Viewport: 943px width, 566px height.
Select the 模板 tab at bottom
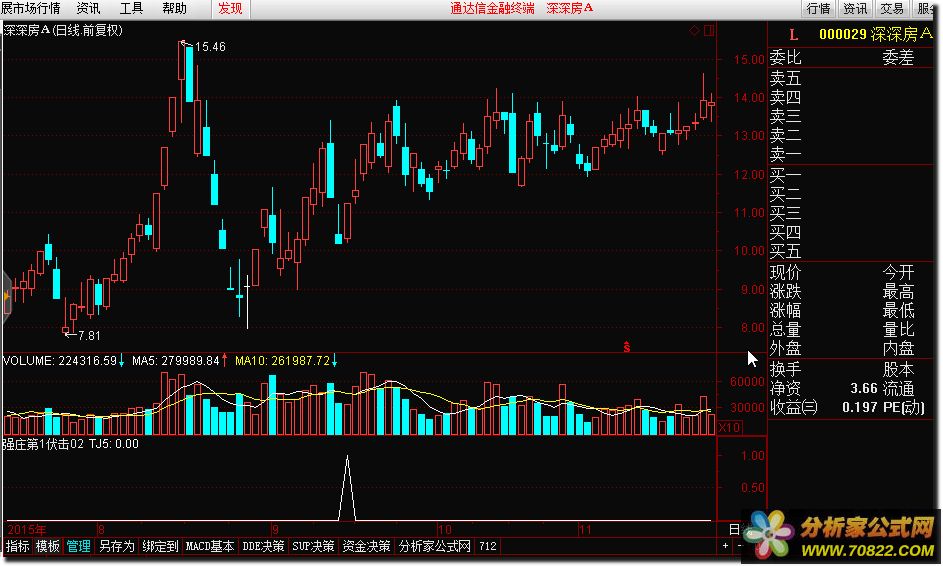click(x=48, y=546)
